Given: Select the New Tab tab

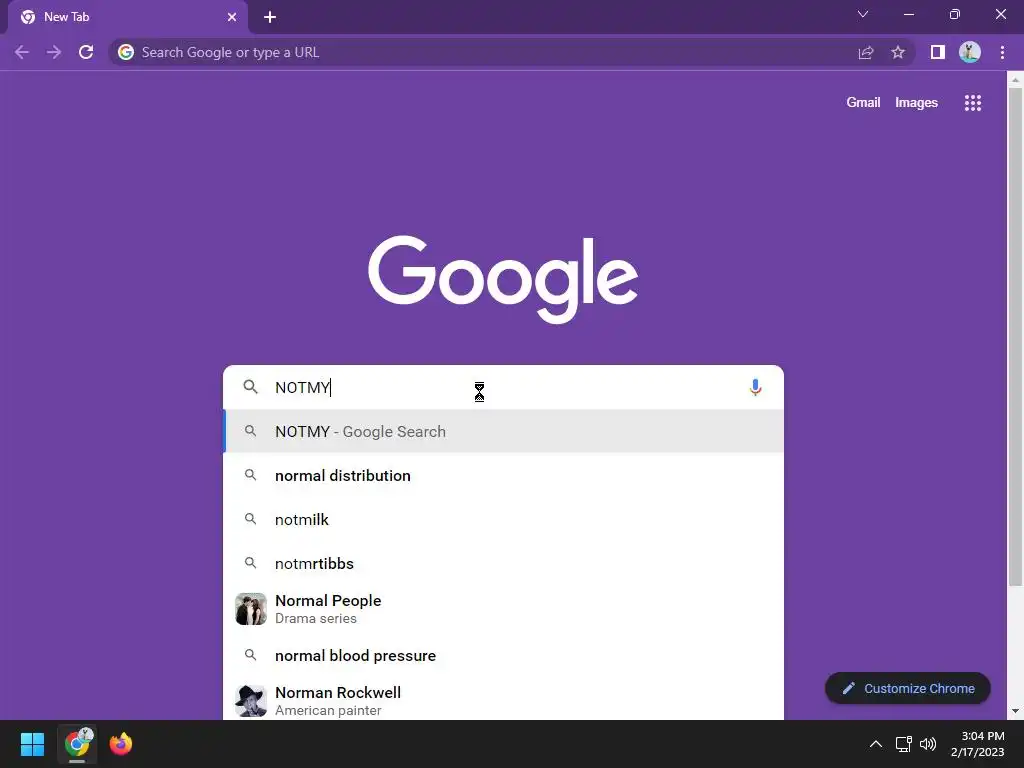Looking at the screenshot, I should [128, 17].
